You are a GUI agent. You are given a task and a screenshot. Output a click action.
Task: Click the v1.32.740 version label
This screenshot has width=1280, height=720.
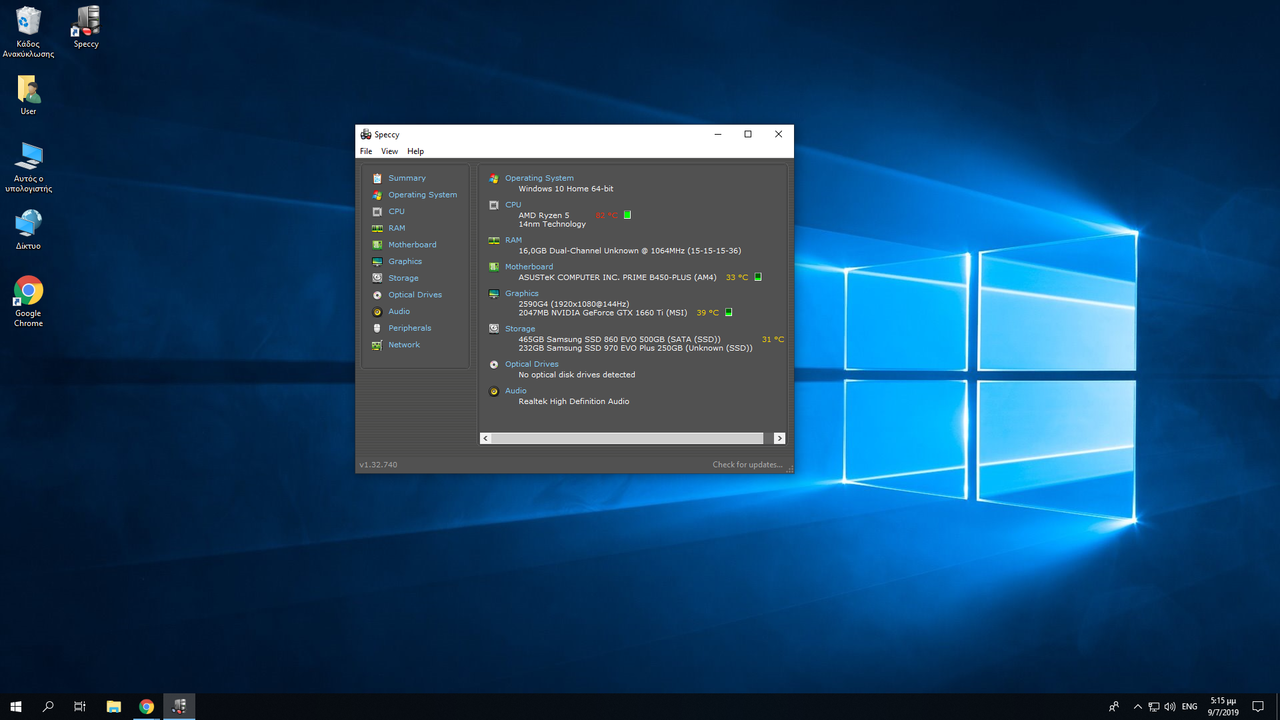[378, 465]
